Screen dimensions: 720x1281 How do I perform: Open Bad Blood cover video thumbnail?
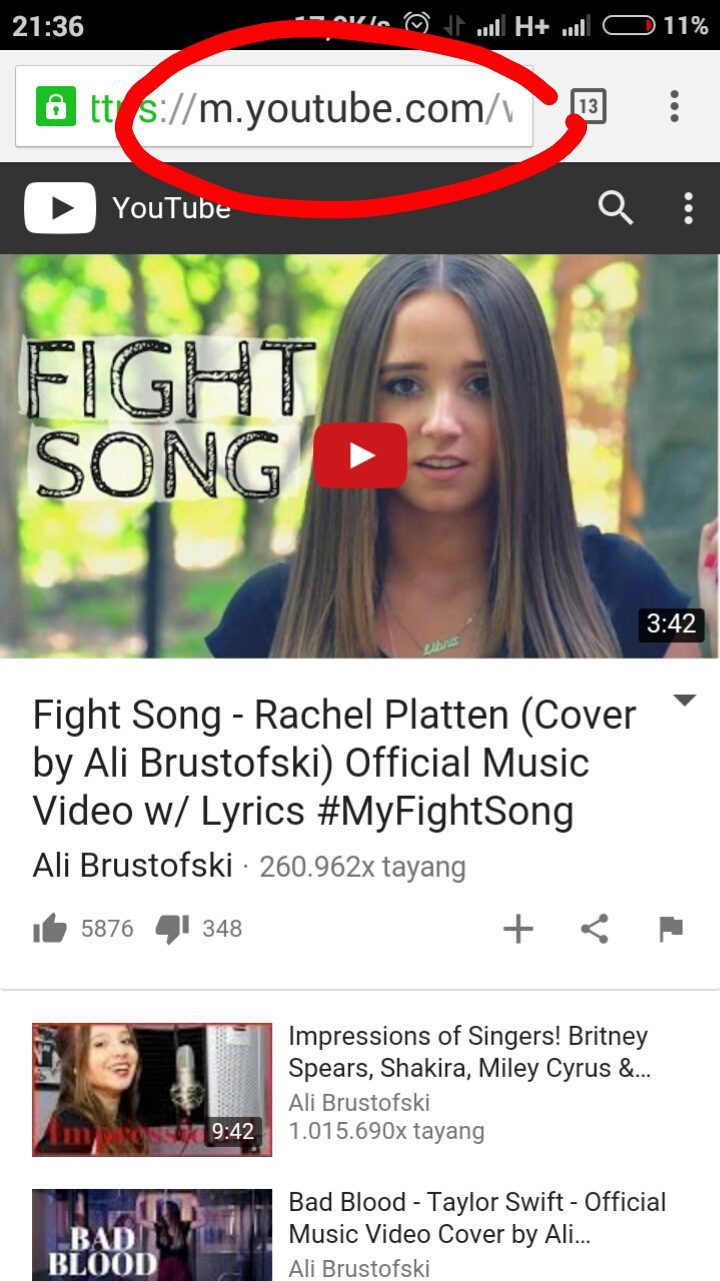(x=152, y=1235)
